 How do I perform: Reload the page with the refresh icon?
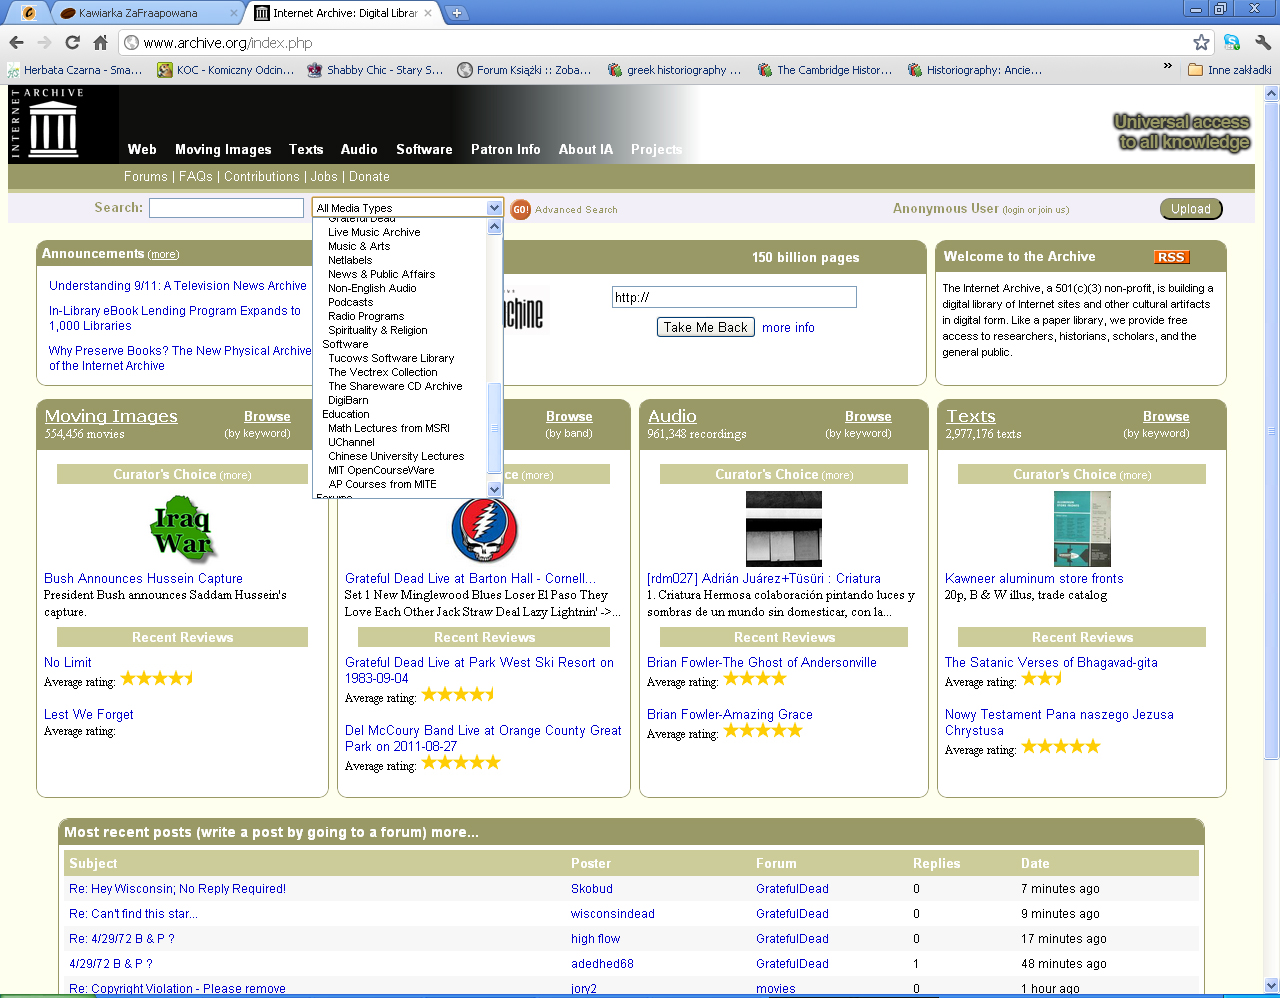72,42
